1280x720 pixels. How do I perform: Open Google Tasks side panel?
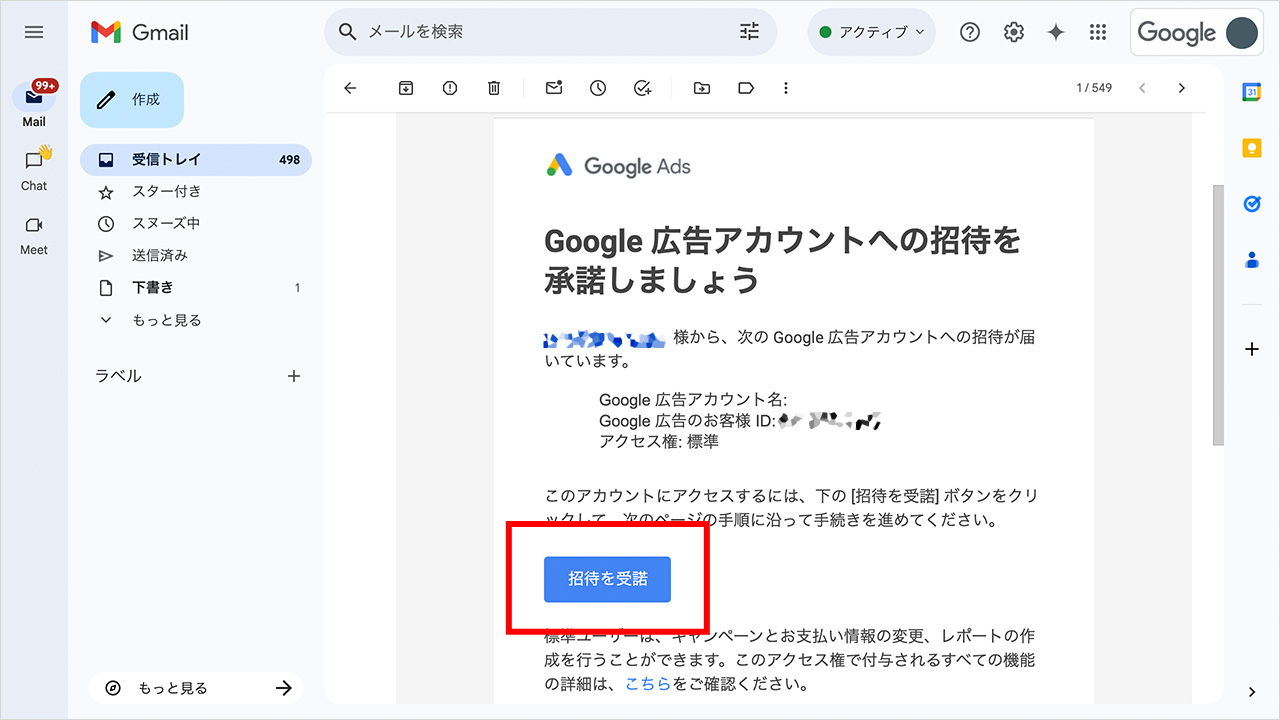point(1252,204)
